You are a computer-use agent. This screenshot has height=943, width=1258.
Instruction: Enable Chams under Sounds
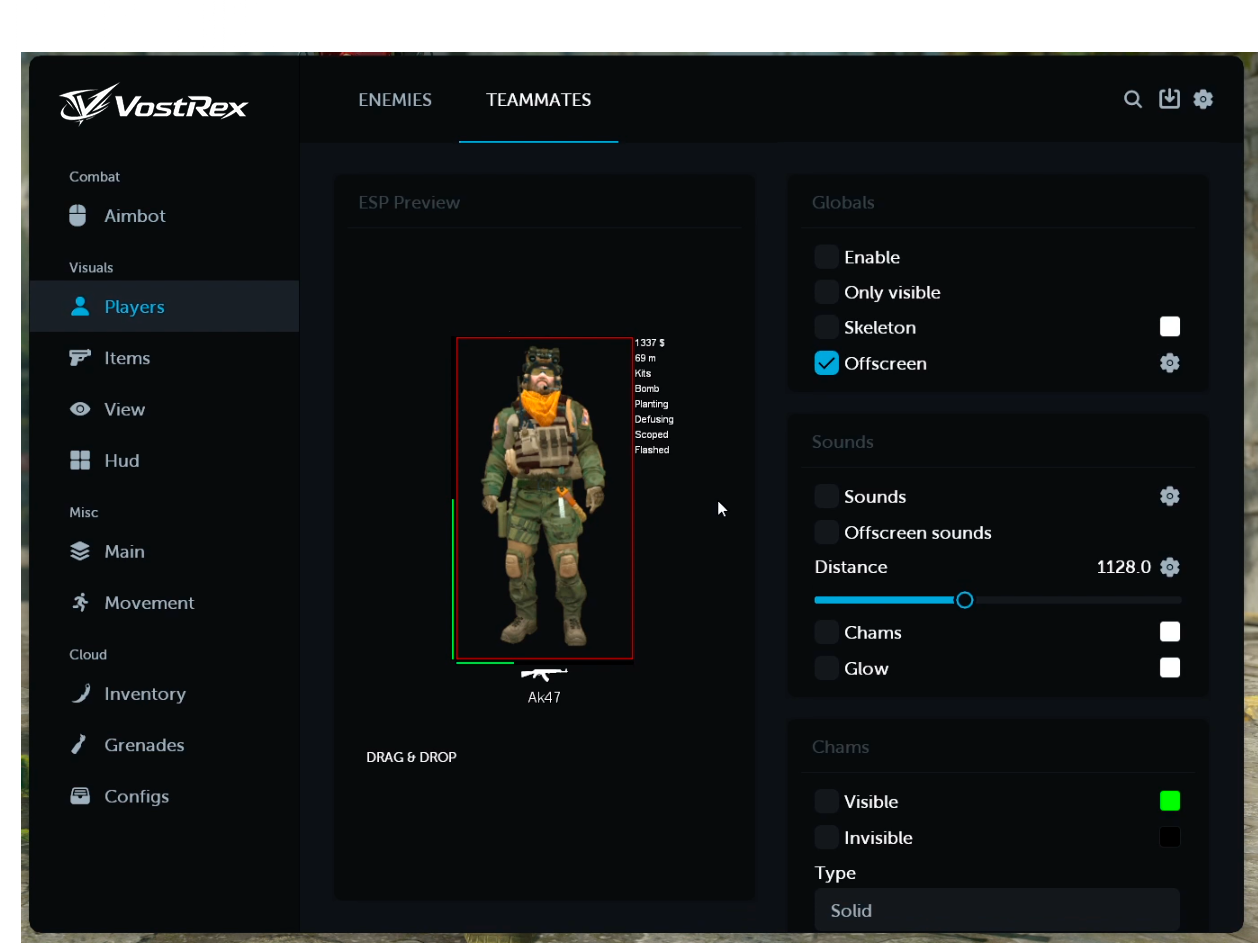coord(826,631)
